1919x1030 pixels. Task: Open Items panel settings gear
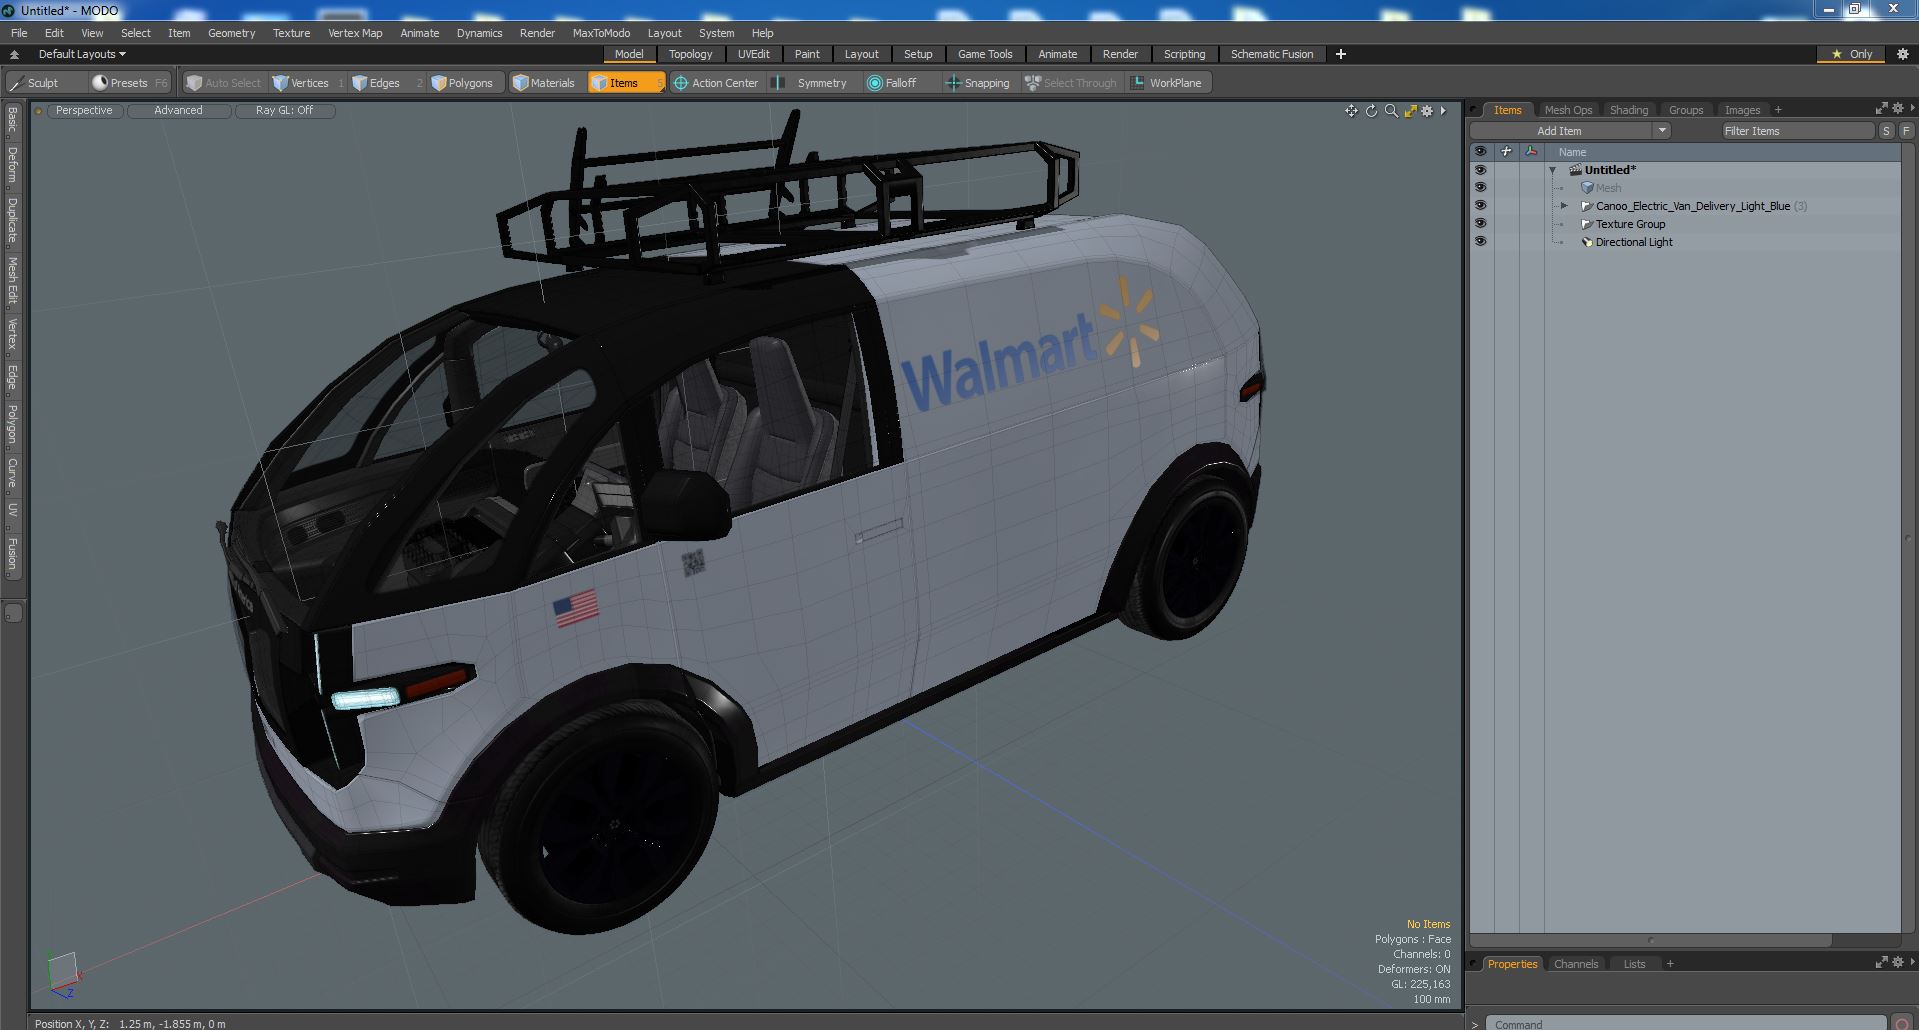click(x=1897, y=108)
